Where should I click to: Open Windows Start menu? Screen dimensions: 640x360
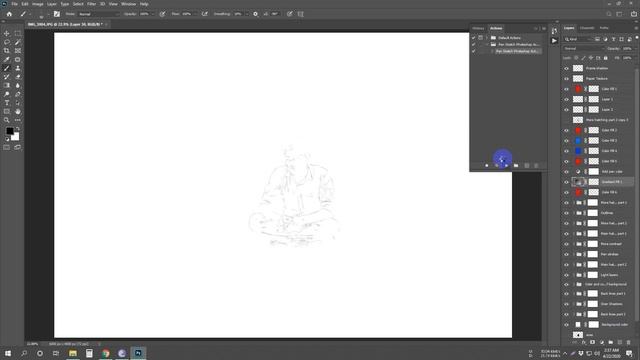click(x=8, y=353)
